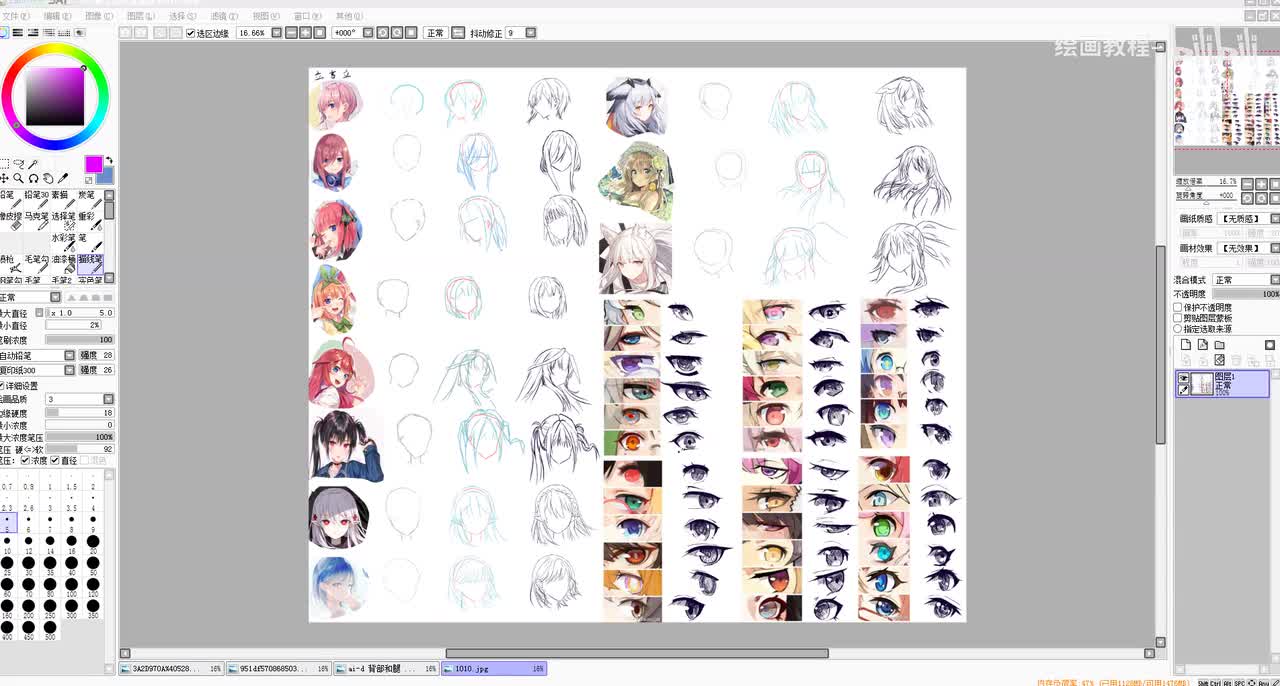Open 编辑 menu

[56, 17]
